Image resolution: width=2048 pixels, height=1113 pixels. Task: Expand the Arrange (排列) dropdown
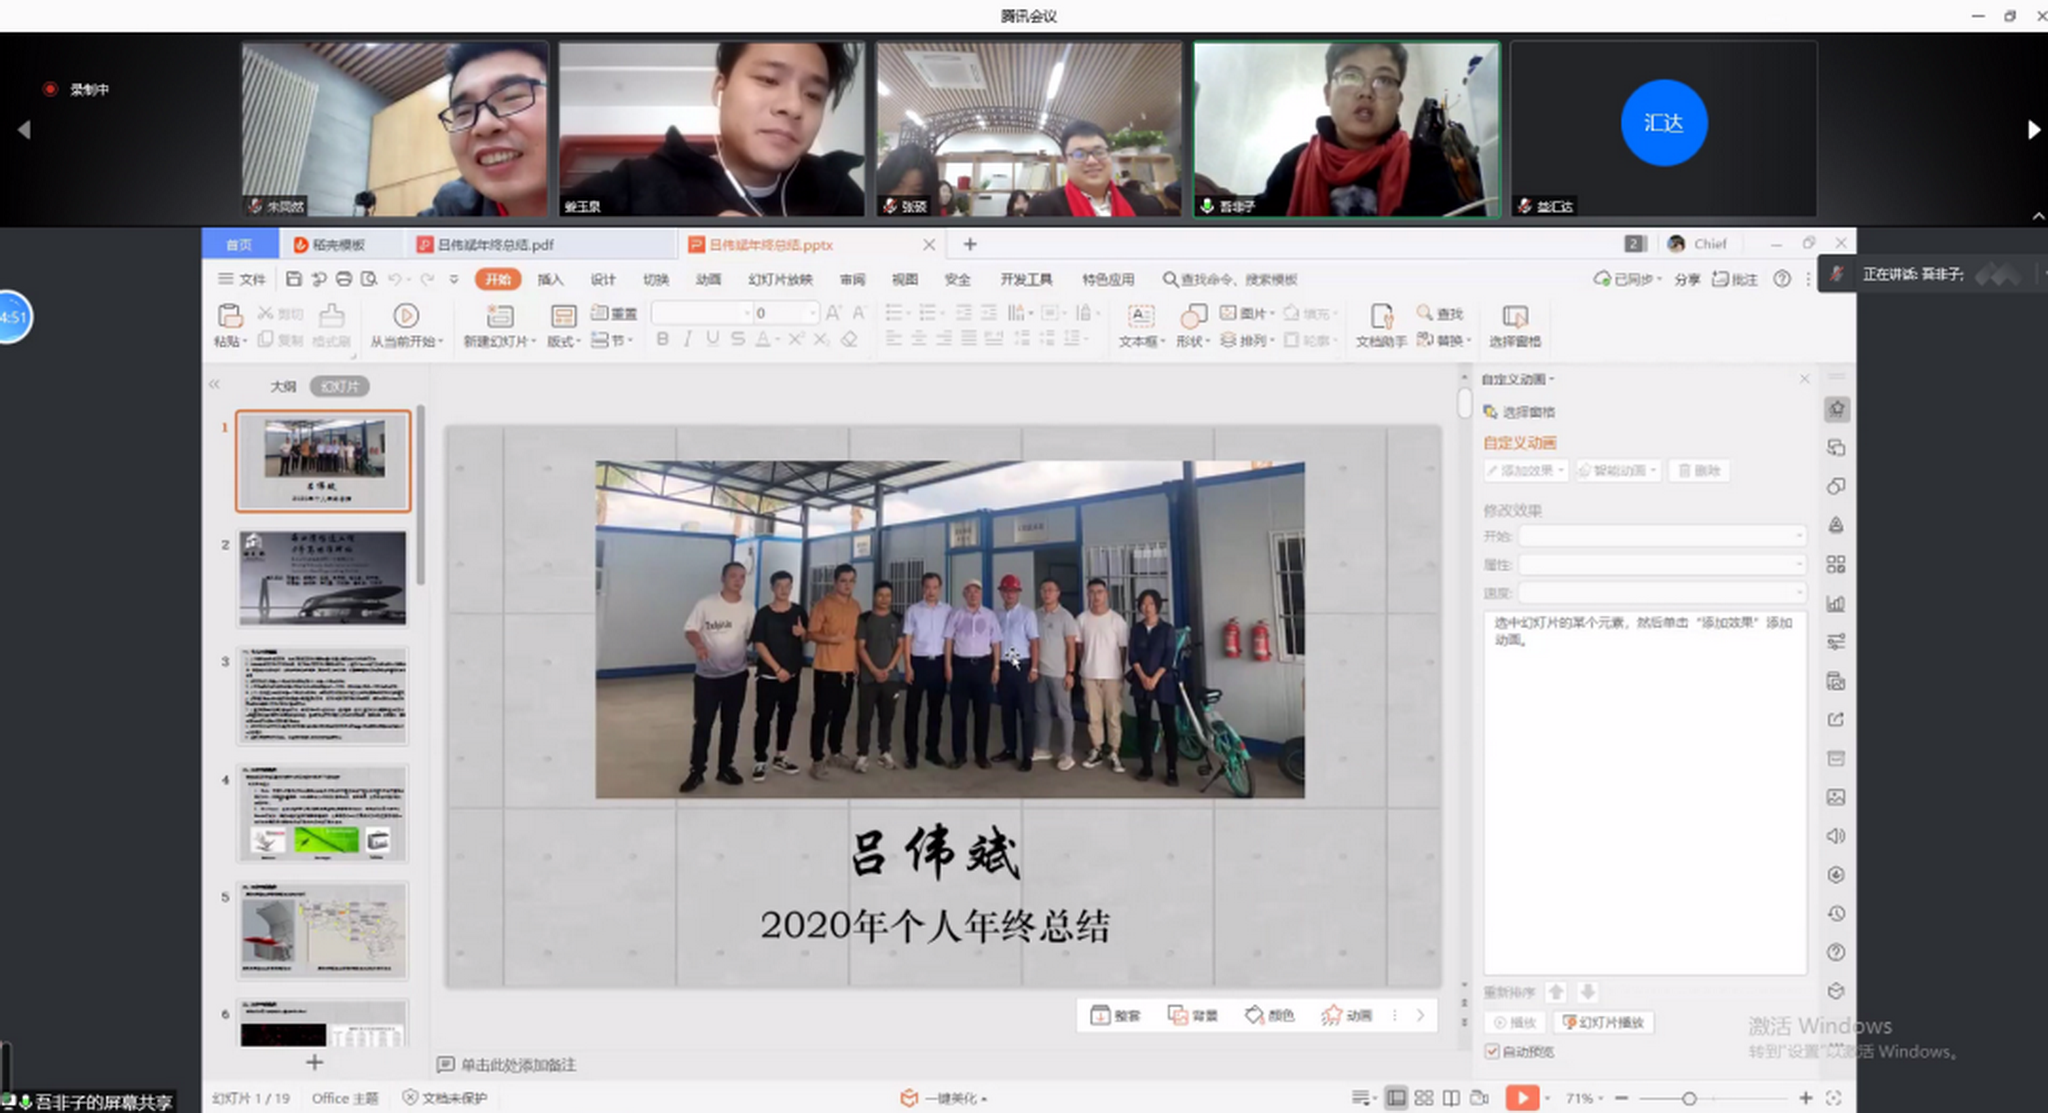point(1272,341)
